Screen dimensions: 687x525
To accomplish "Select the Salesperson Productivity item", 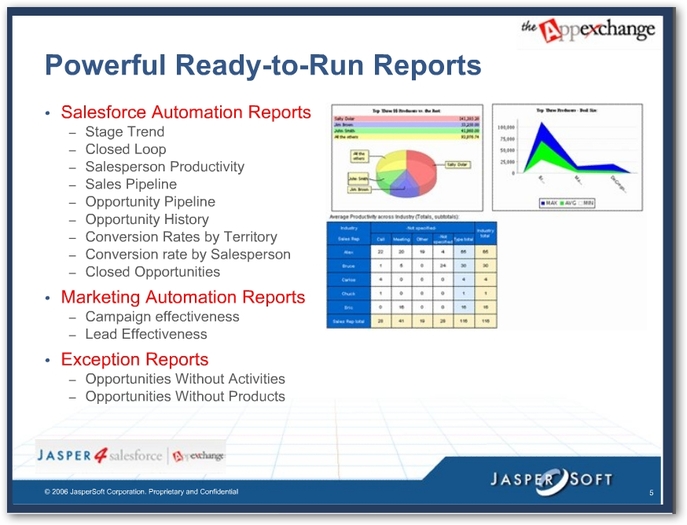I will tap(165, 167).
